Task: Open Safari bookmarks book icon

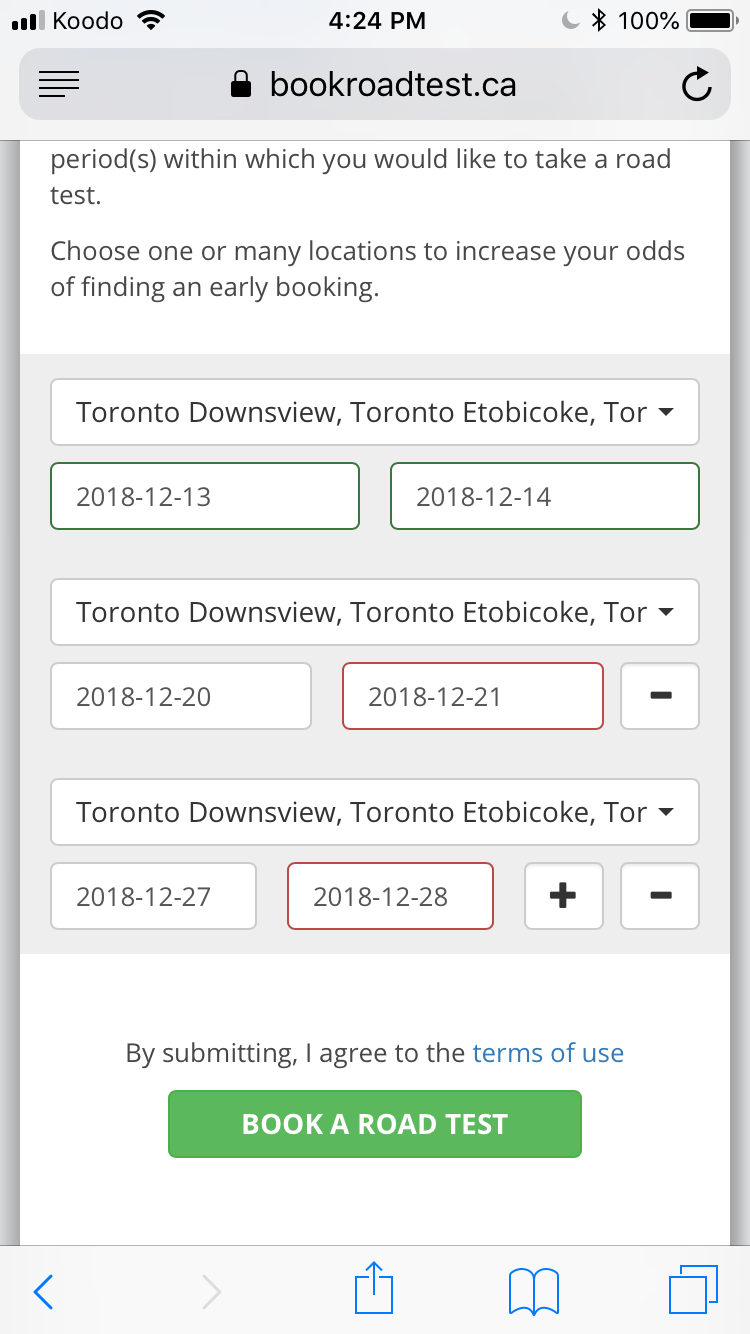Action: point(533,1291)
